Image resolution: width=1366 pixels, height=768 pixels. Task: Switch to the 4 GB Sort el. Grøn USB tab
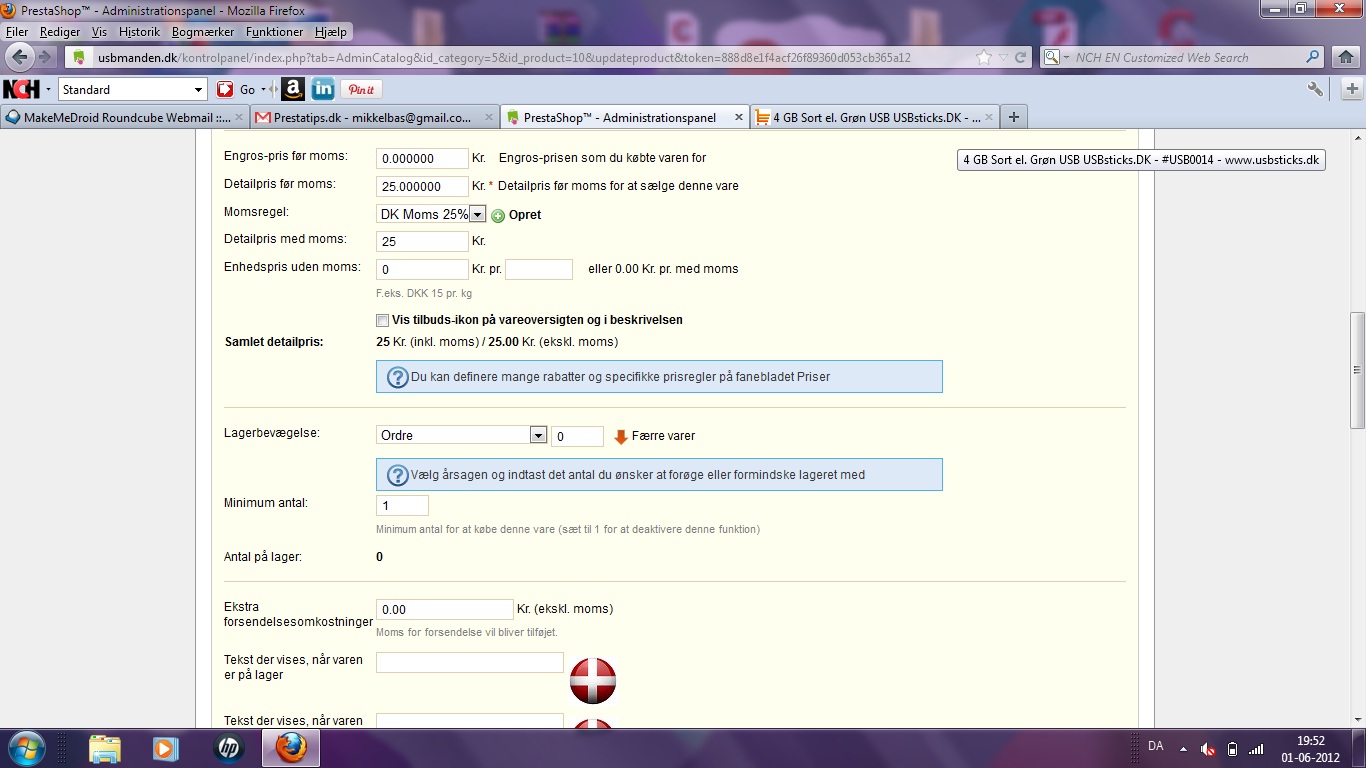coord(872,117)
